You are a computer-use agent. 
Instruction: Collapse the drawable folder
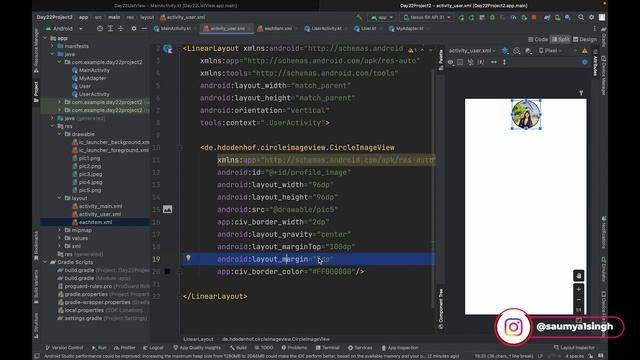click(x=60, y=134)
